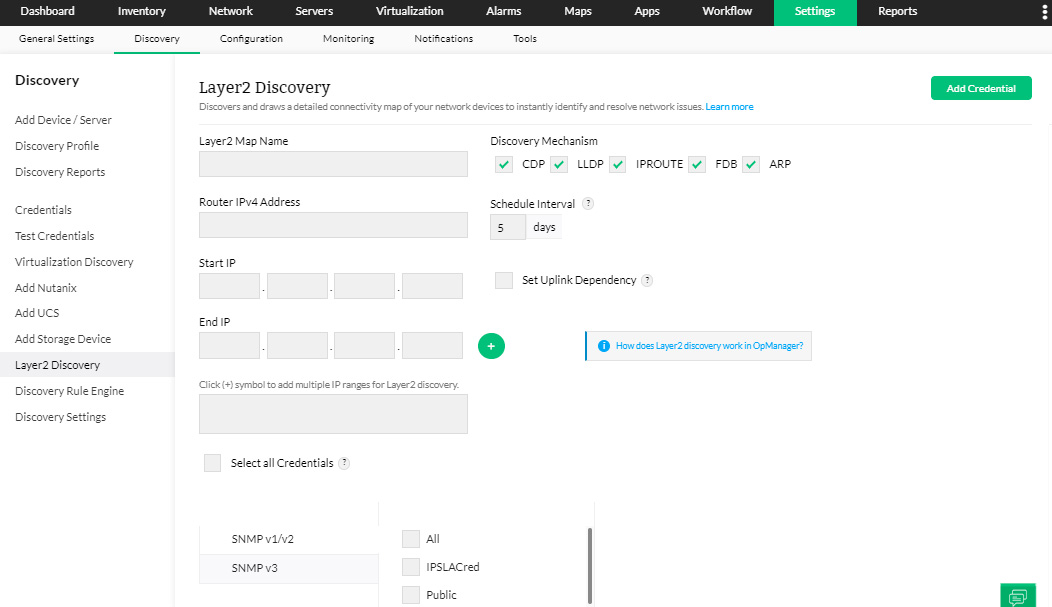Disable the CDP discovery mechanism
Screen dimensions: 1052x607
tap(503, 164)
